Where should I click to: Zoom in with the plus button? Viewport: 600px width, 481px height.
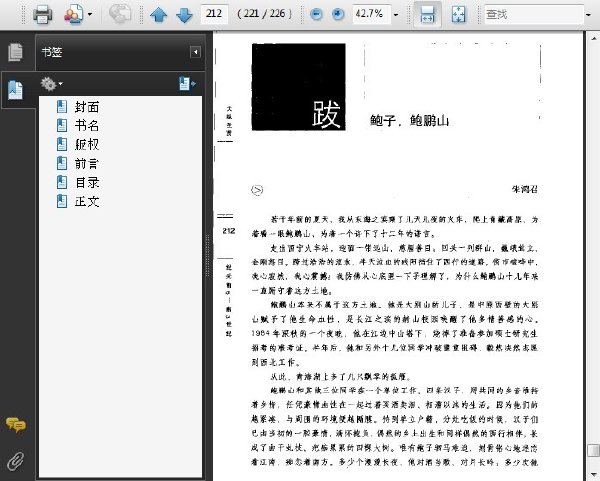point(338,15)
